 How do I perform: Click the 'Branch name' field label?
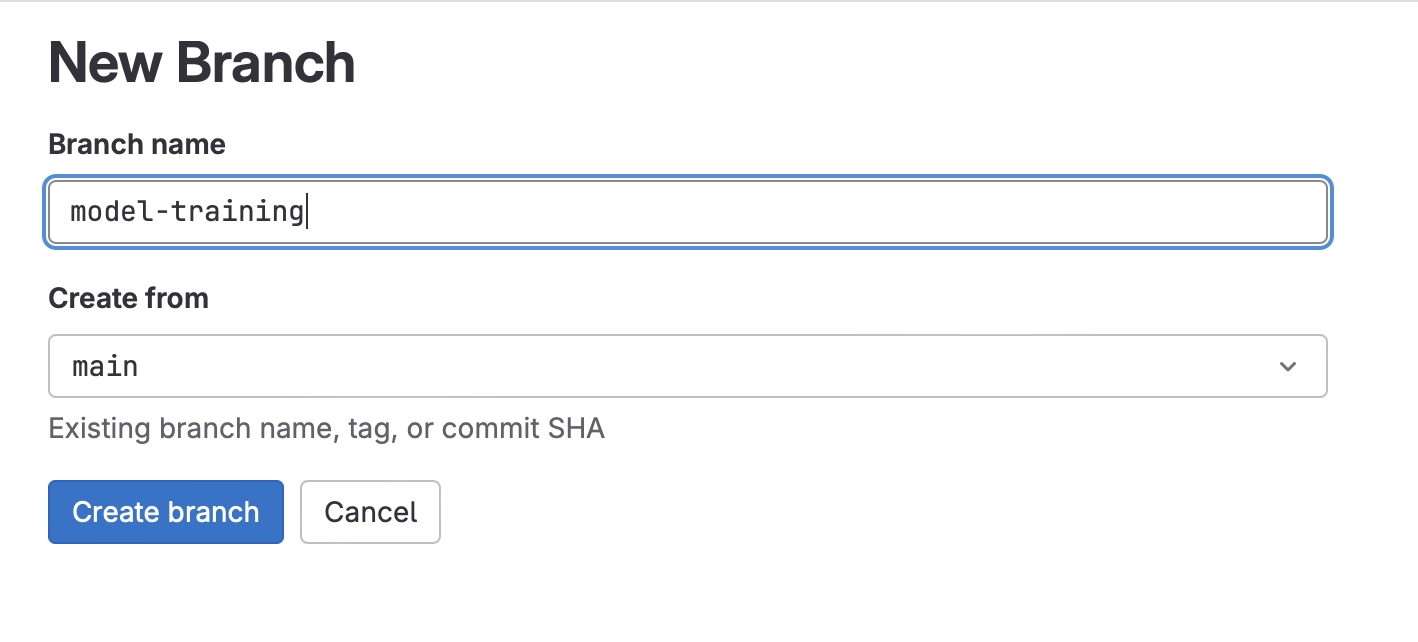pyautogui.click(x=137, y=144)
